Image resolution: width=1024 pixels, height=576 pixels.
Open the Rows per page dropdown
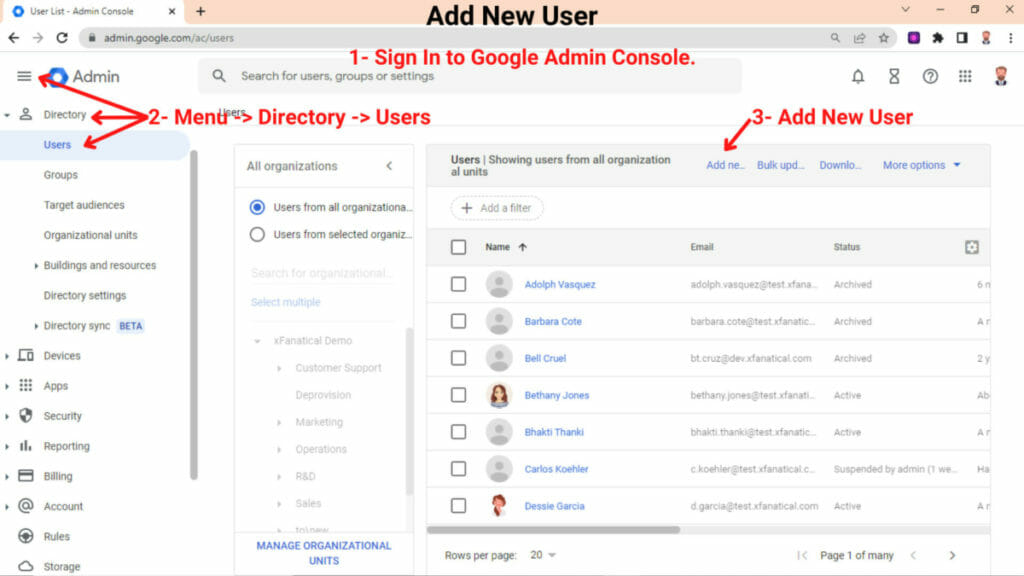pyautogui.click(x=542, y=555)
